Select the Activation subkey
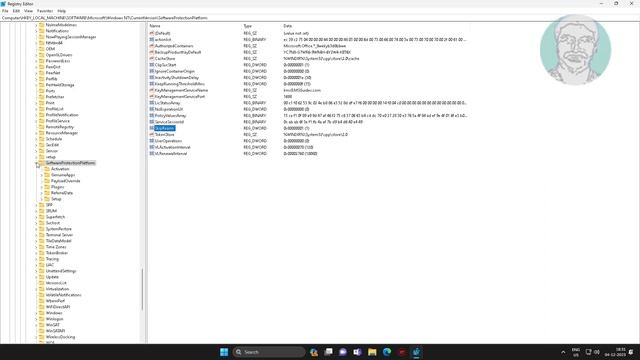Image resolution: width=640 pixels, height=360 pixels. [60, 169]
